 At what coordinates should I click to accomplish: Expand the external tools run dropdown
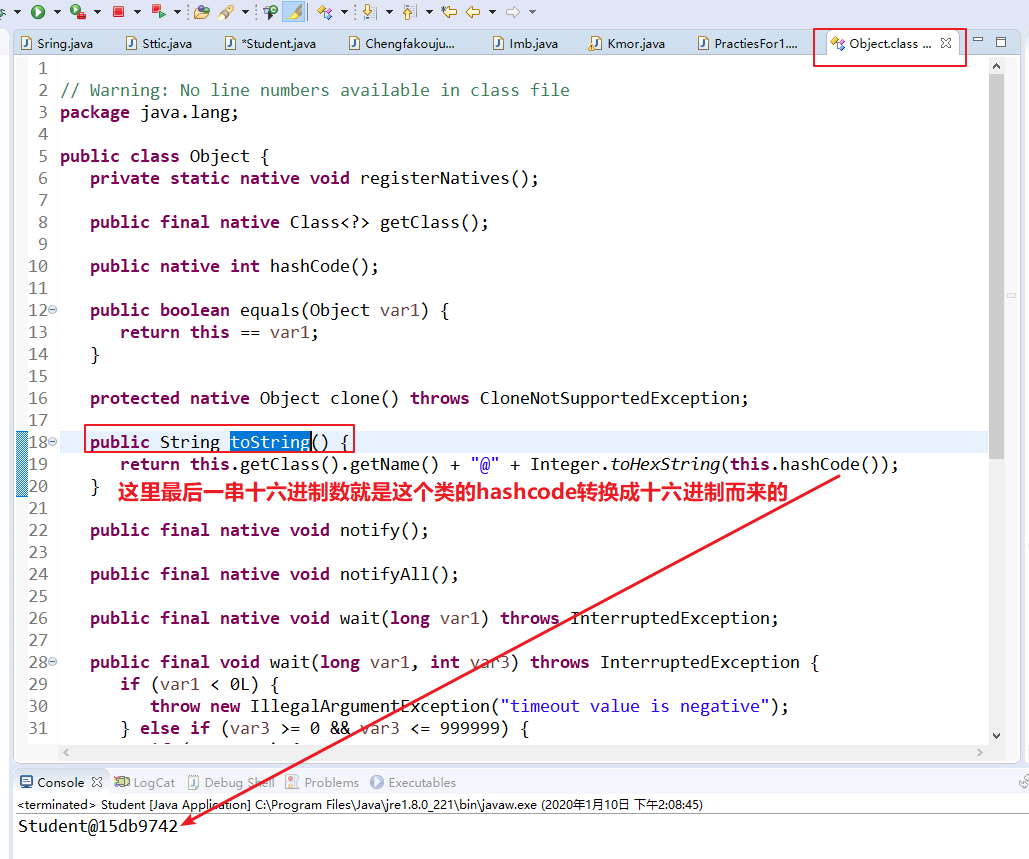pos(98,12)
